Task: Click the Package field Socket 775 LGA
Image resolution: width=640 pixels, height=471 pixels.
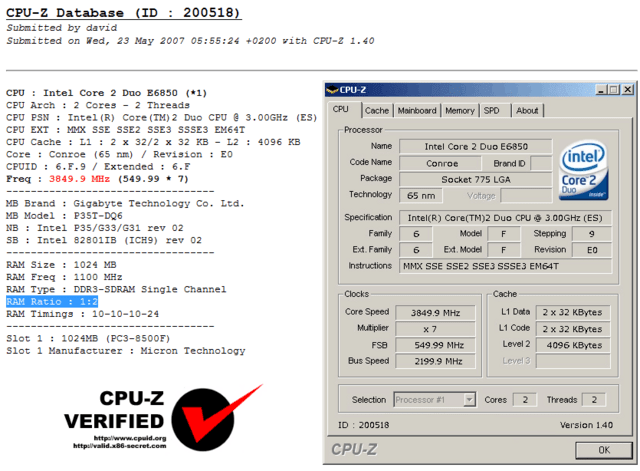Action: (476, 180)
